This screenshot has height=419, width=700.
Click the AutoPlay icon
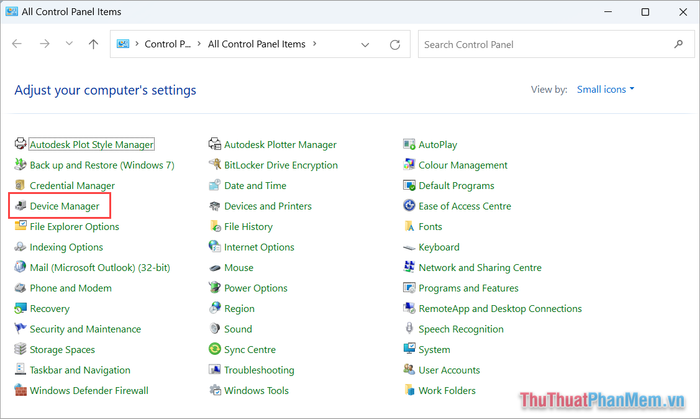pos(409,144)
